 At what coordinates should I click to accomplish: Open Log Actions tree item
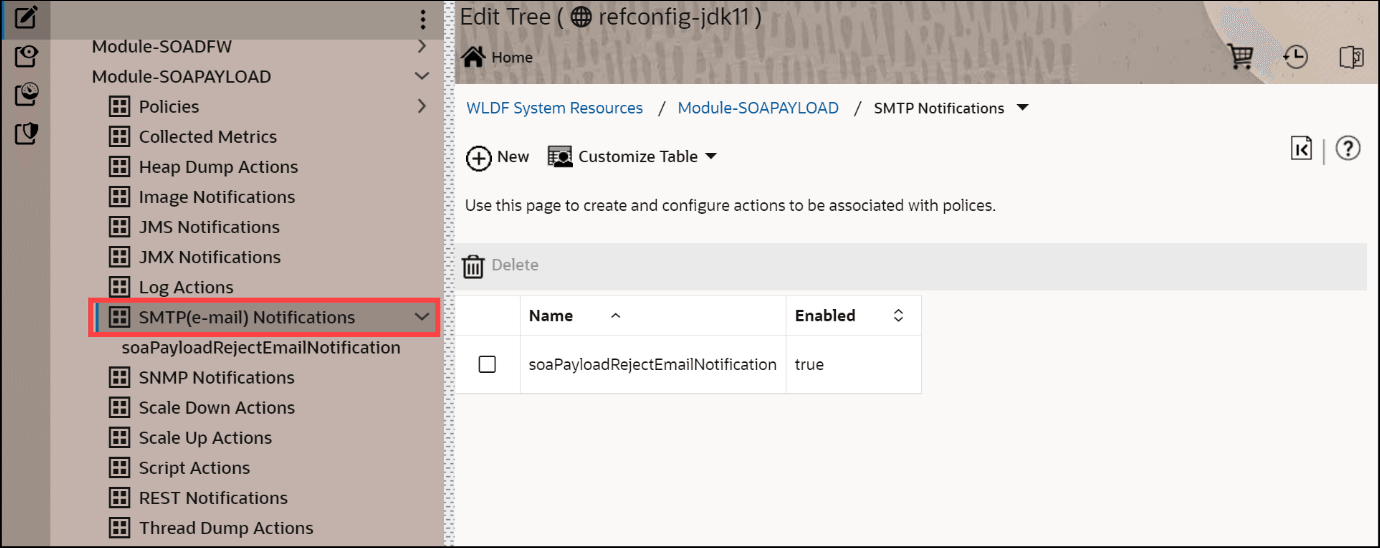pos(186,287)
